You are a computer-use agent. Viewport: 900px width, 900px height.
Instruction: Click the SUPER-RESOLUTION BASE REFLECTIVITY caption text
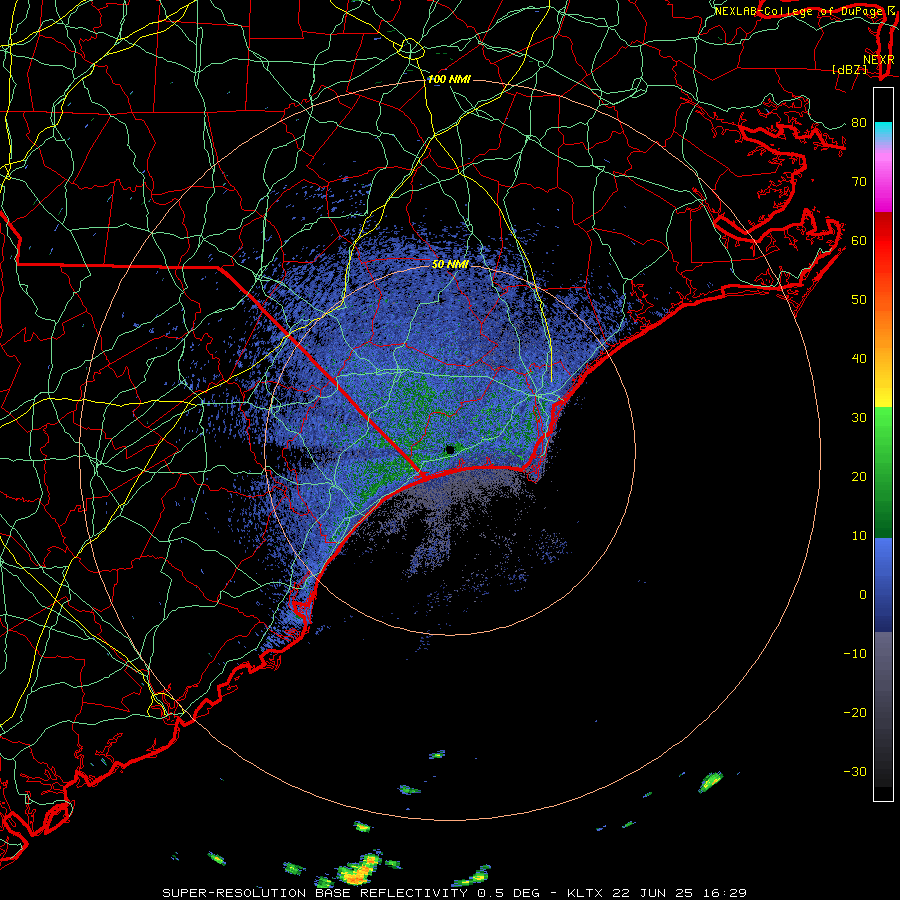click(x=315, y=893)
